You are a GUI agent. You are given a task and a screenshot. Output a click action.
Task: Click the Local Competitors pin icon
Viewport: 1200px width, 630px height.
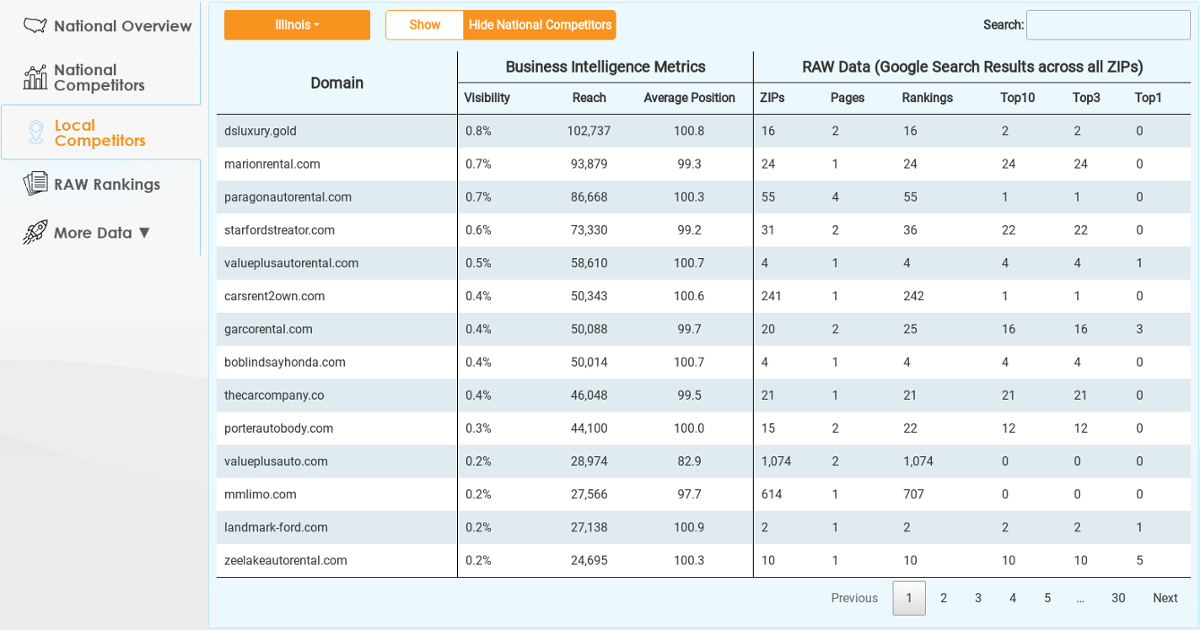click(35, 133)
